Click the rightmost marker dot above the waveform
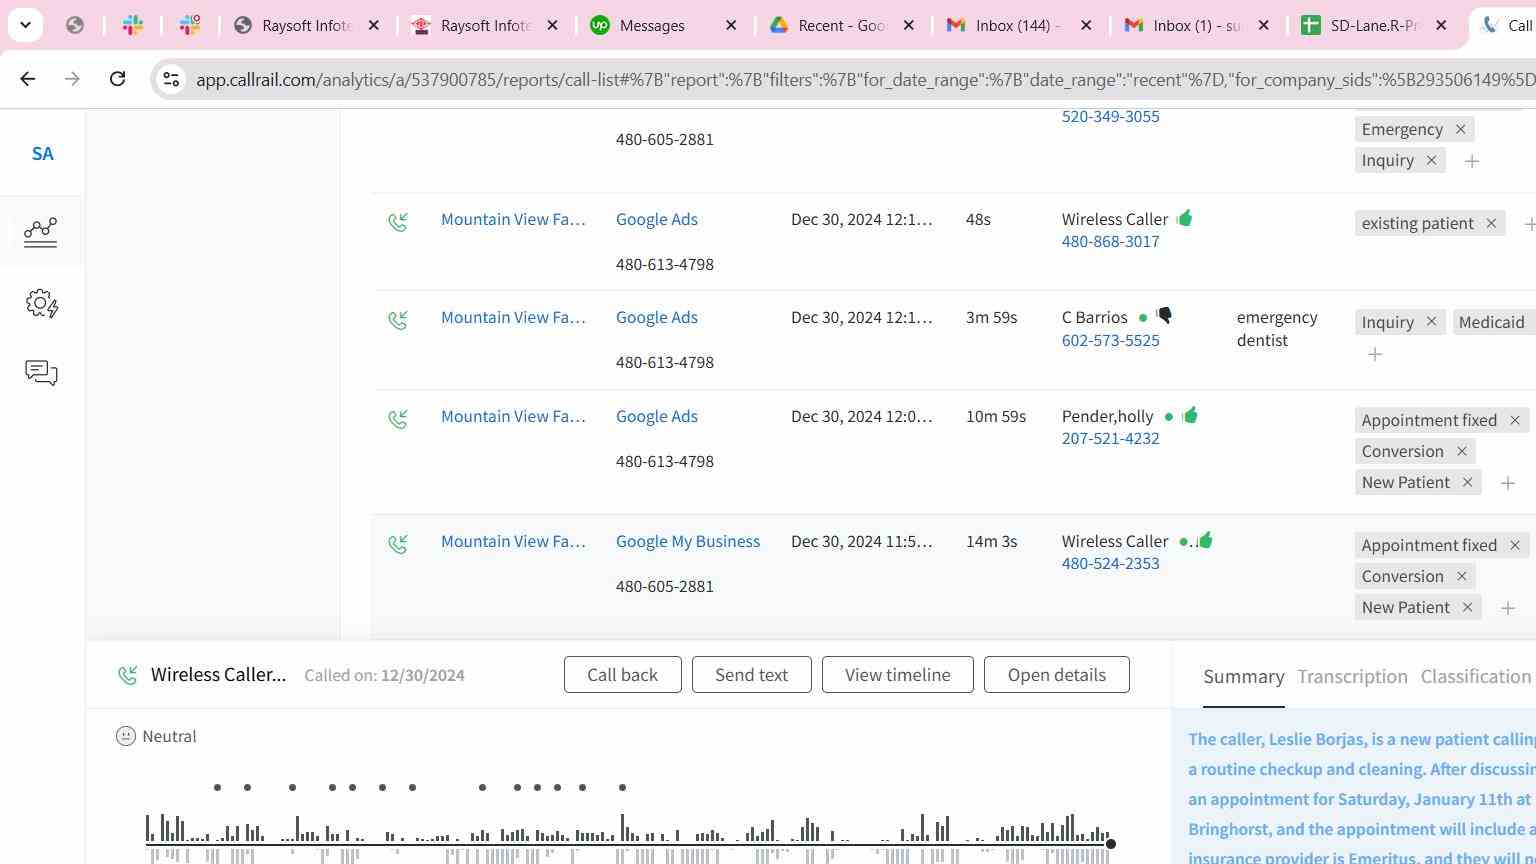Viewport: 1536px width, 864px height. coord(622,787)
